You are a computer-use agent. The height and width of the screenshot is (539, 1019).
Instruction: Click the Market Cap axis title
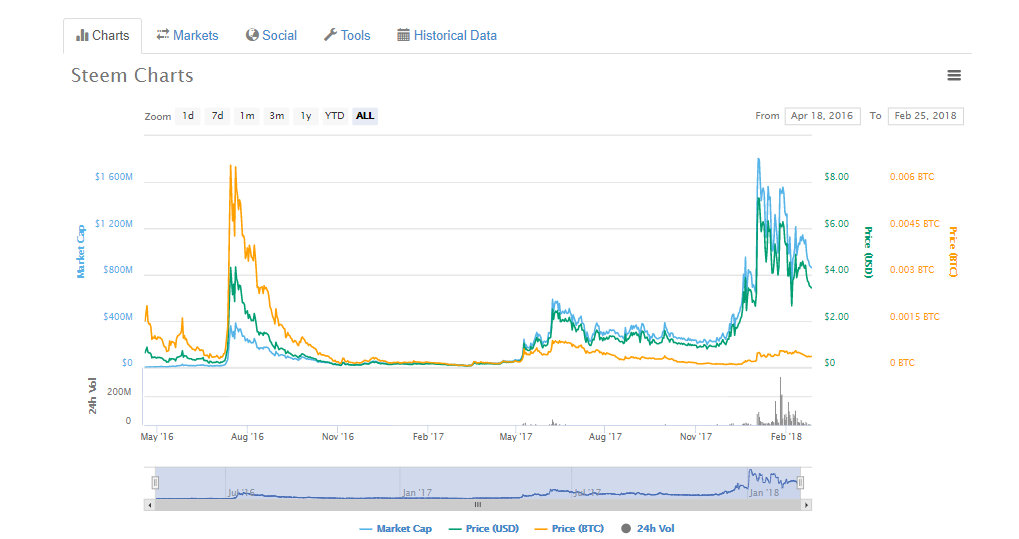click(x=81, y=252)
